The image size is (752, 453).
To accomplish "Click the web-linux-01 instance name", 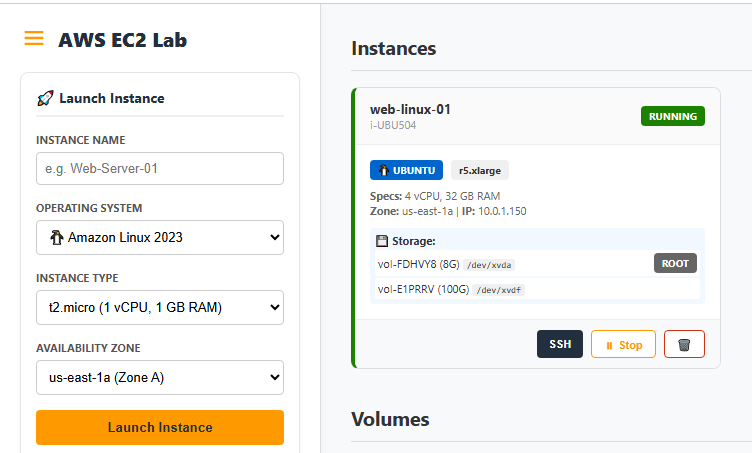I will pos(410,109).
